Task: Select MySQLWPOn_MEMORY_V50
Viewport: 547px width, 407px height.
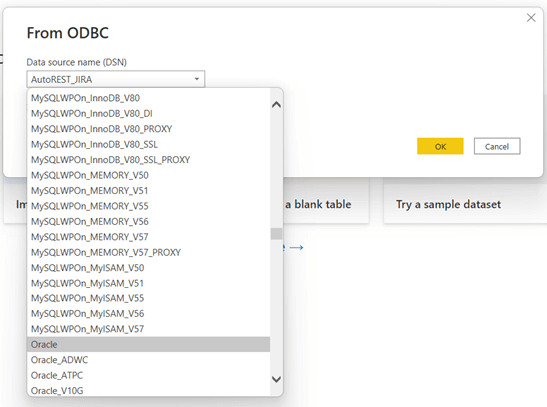Action: 148,175
